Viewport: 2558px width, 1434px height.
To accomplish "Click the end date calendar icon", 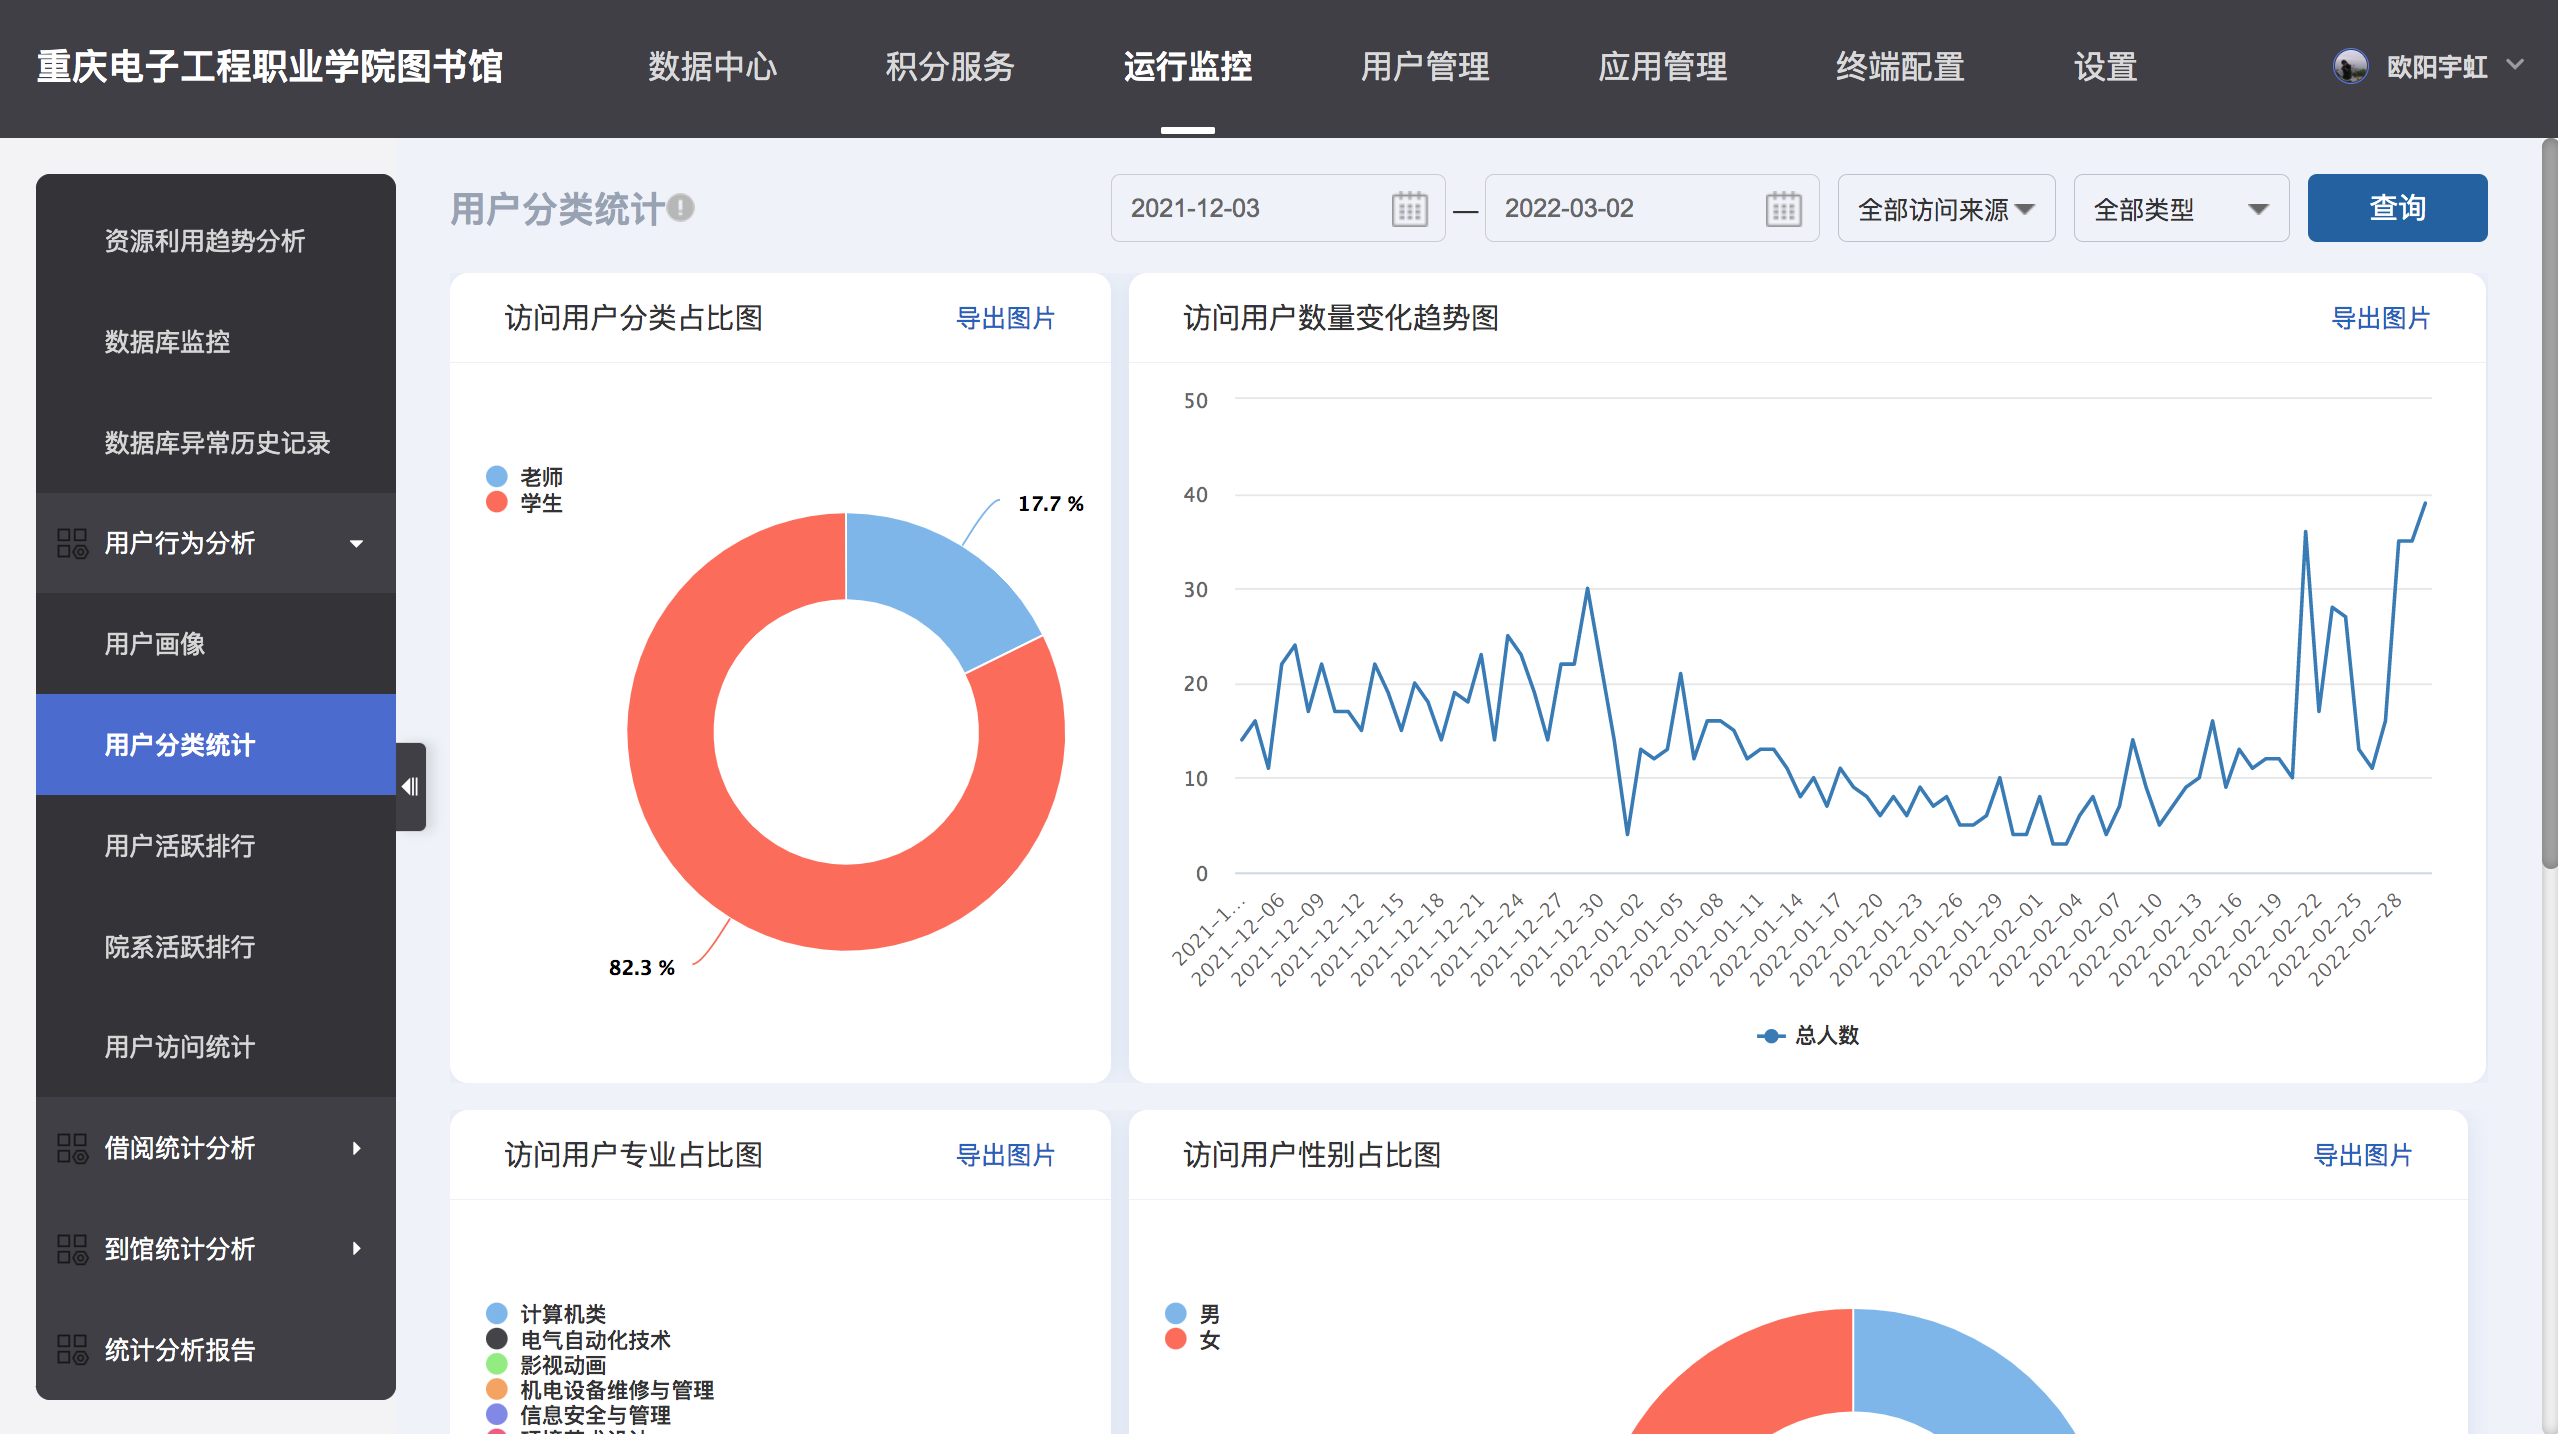I will coord(1783,209).
